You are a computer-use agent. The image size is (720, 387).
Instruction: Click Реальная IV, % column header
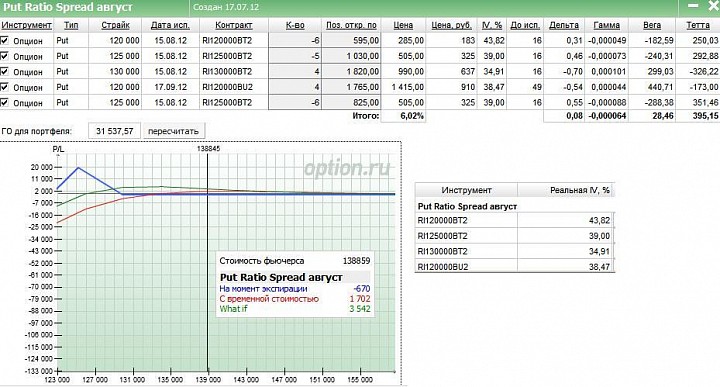[x=566, y=190]
